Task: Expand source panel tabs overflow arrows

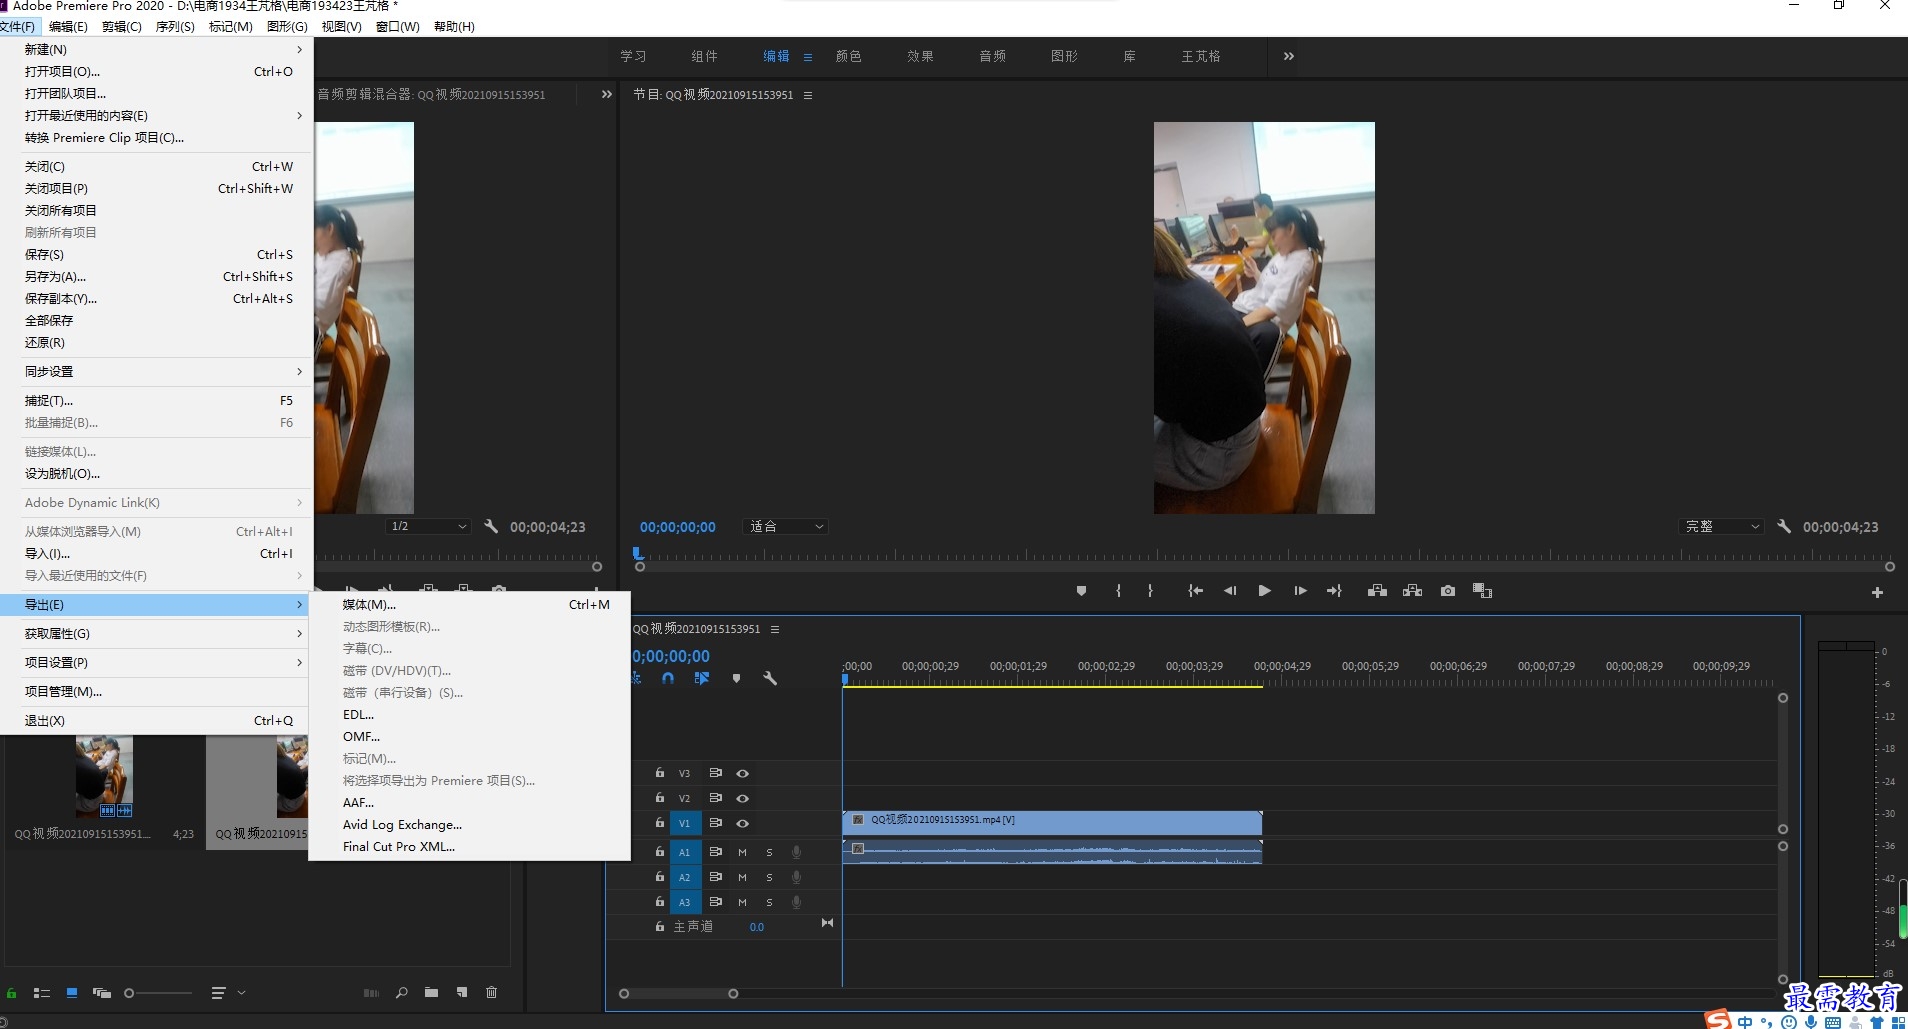Action: (x=606, y=94)
